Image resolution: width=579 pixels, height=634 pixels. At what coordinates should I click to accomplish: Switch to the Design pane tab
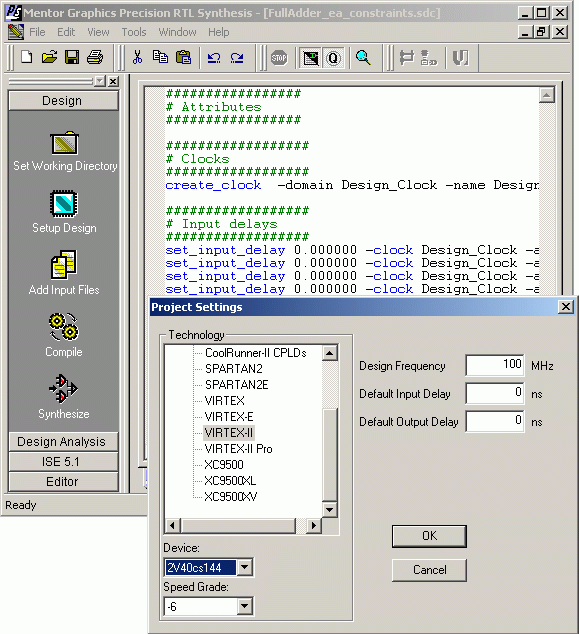pyautogui.click(x=63, y=100)
